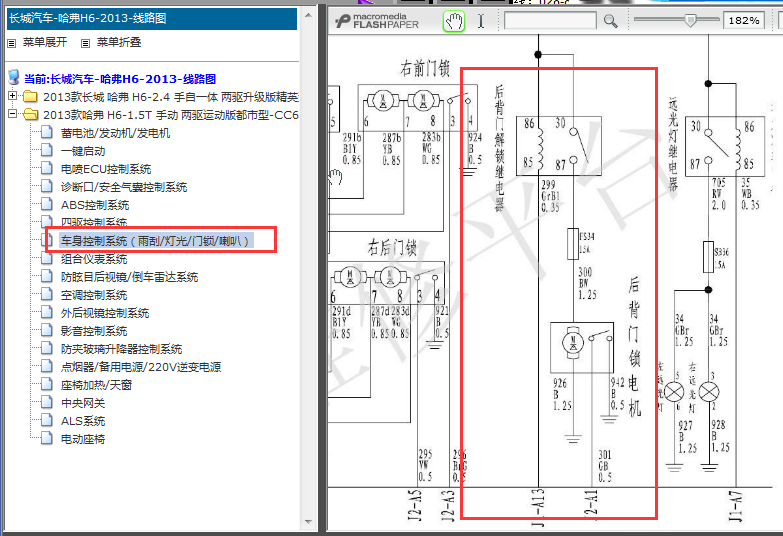Select the FlashPaper hand pan tool
This screenshot has height=536, width=783.
(x=453, y=21)
